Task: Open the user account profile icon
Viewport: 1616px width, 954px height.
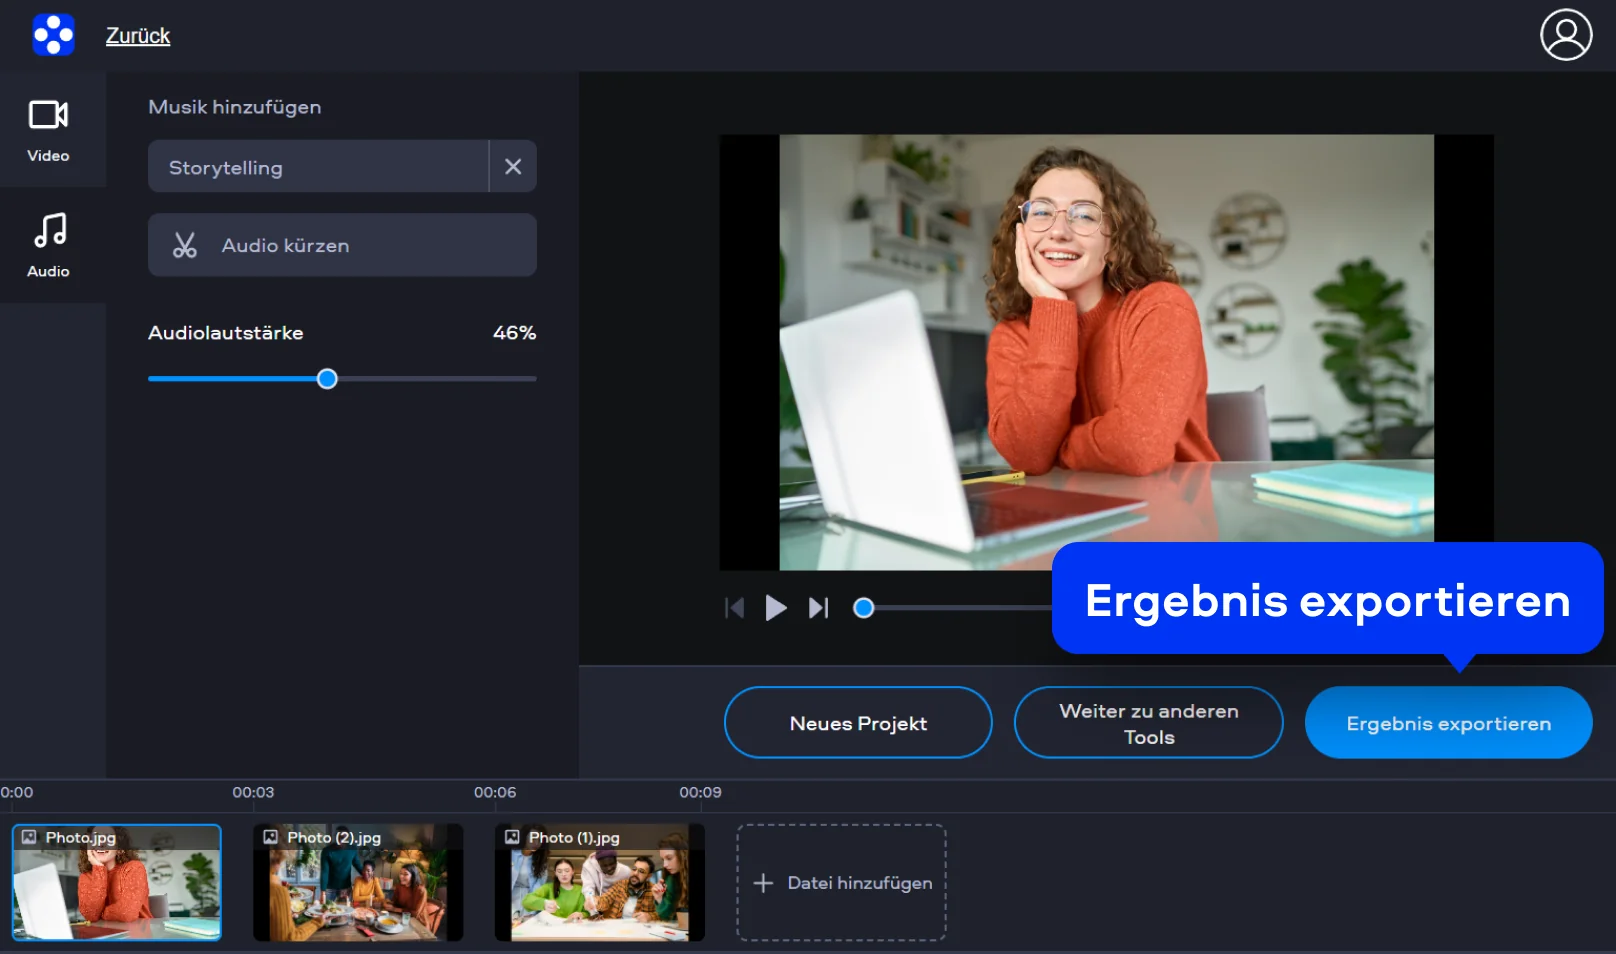Action: [1565, 35]
